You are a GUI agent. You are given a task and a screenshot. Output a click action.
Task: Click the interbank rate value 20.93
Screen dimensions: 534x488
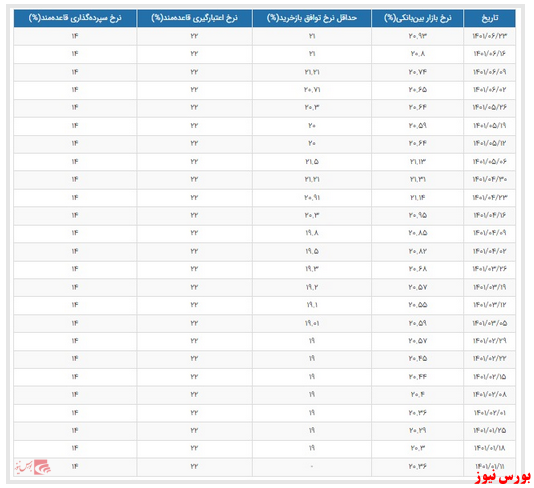(418, 36)
